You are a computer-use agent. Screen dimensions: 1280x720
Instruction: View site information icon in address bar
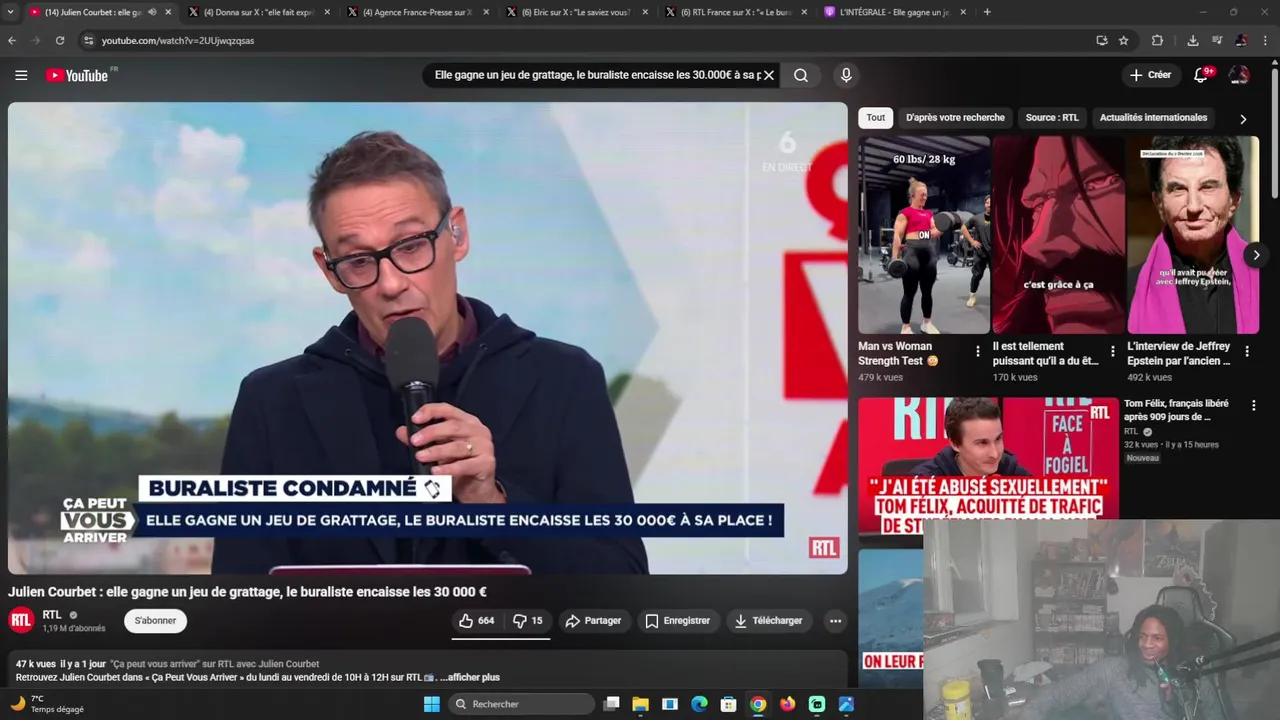click(x=88, y=40)
